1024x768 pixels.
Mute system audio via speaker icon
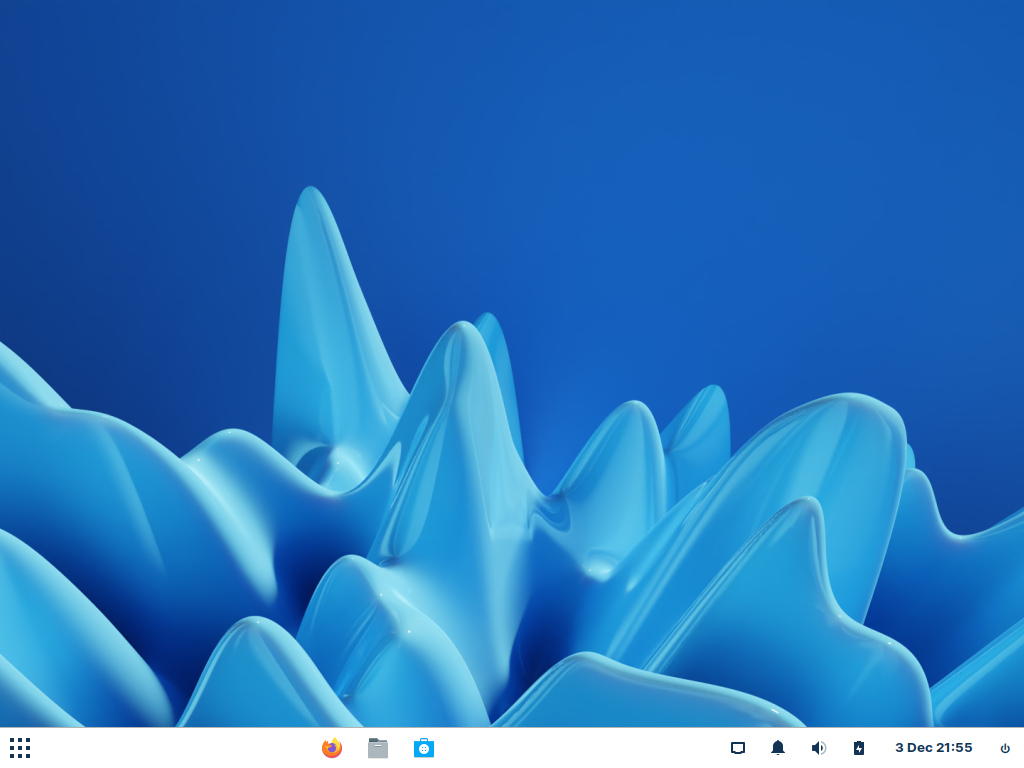[818, 747]
